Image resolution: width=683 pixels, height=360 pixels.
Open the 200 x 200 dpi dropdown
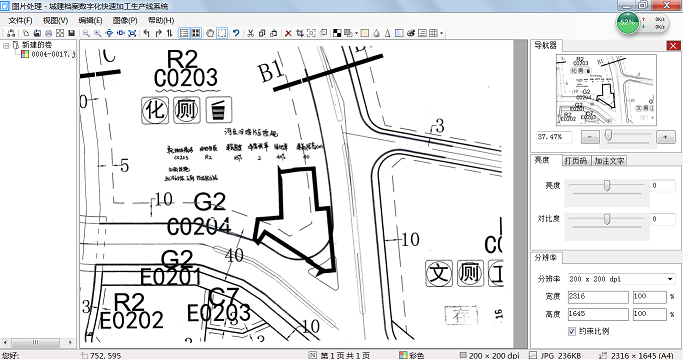pyautogui.click(x=622, y=279)
